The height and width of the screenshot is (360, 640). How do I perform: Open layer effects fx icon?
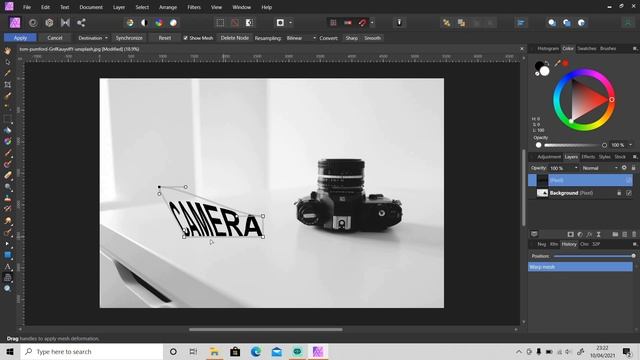click(x=589, y=234)
